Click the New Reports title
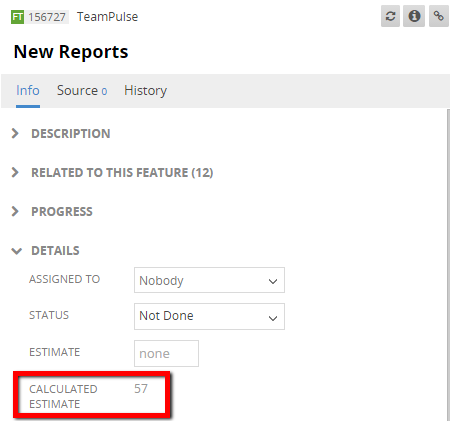Image resolution: width=450 pixels, height=421 pixels. 71,52
